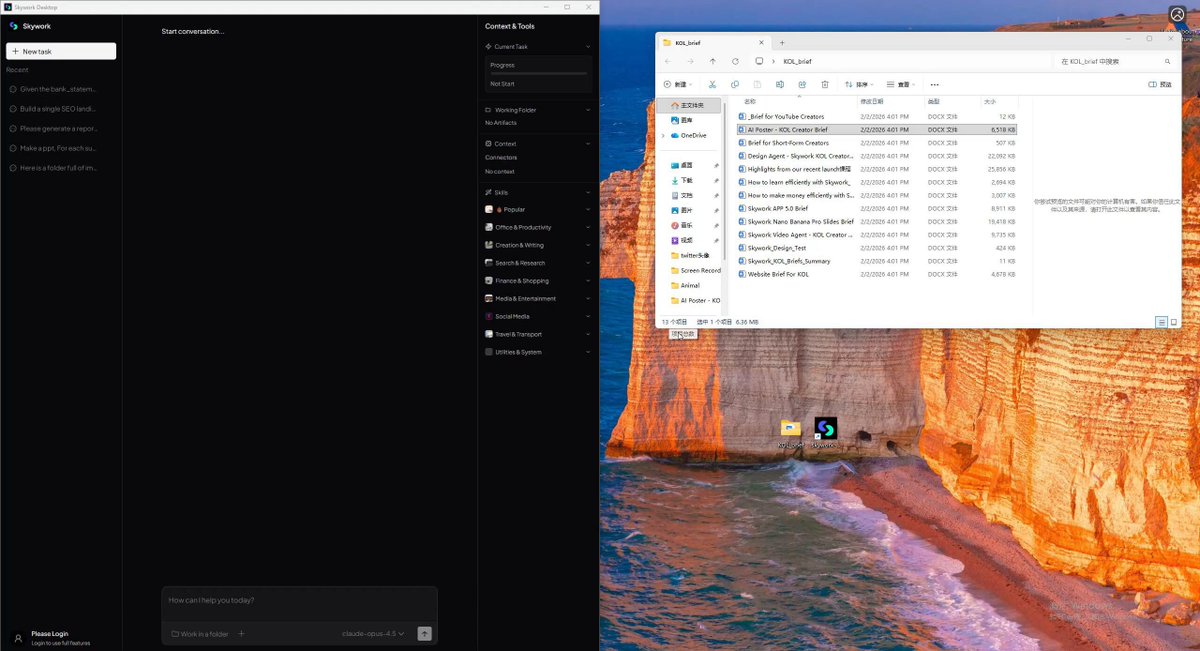This screenshot has width=1200, height=651.
Task: Toggle the 预览 preview pane button
Action: click(1160, 85)
